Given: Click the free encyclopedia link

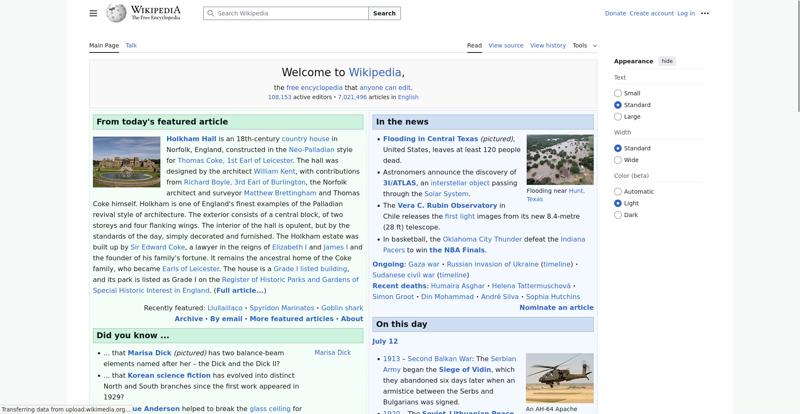Looking at the screenshot, I should pos(314,88).
